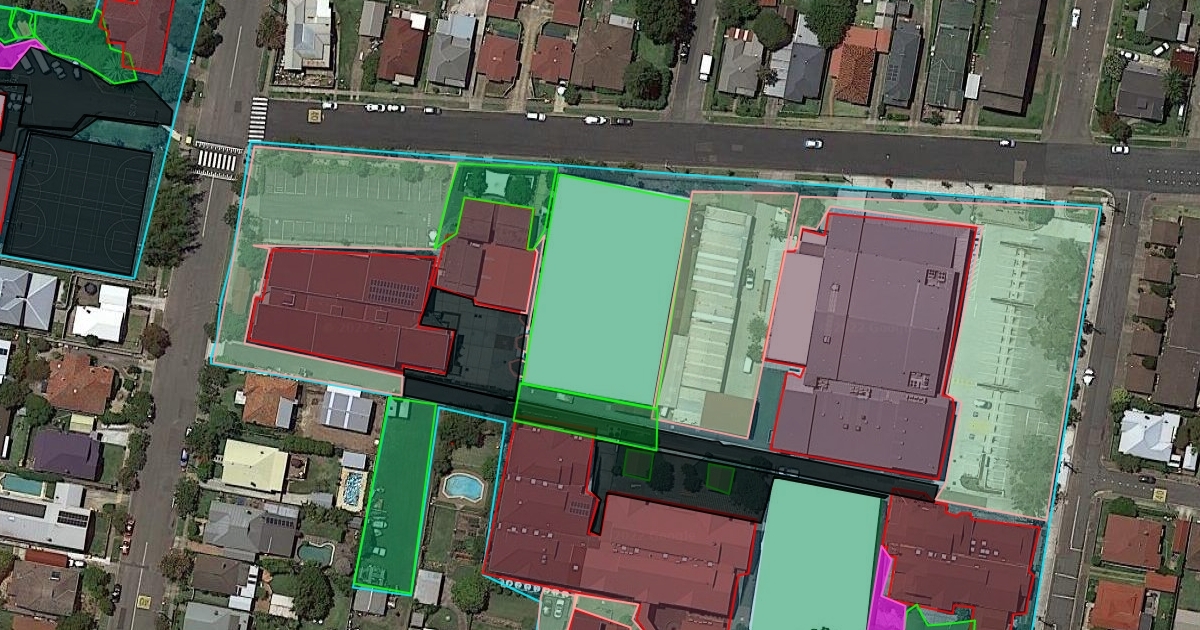This screenshot has width=1200, height=630.
Task: Click the dark sports court area at the far left
Action: [x=75, y=200]
